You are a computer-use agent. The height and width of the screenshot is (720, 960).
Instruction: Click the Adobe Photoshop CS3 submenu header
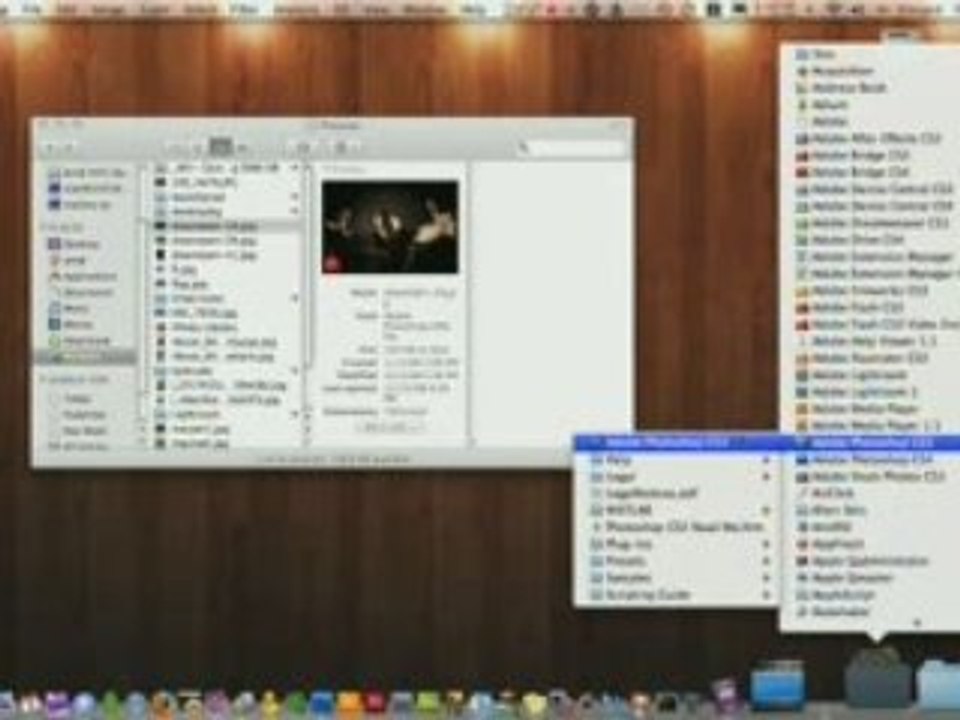coord(677,442)
